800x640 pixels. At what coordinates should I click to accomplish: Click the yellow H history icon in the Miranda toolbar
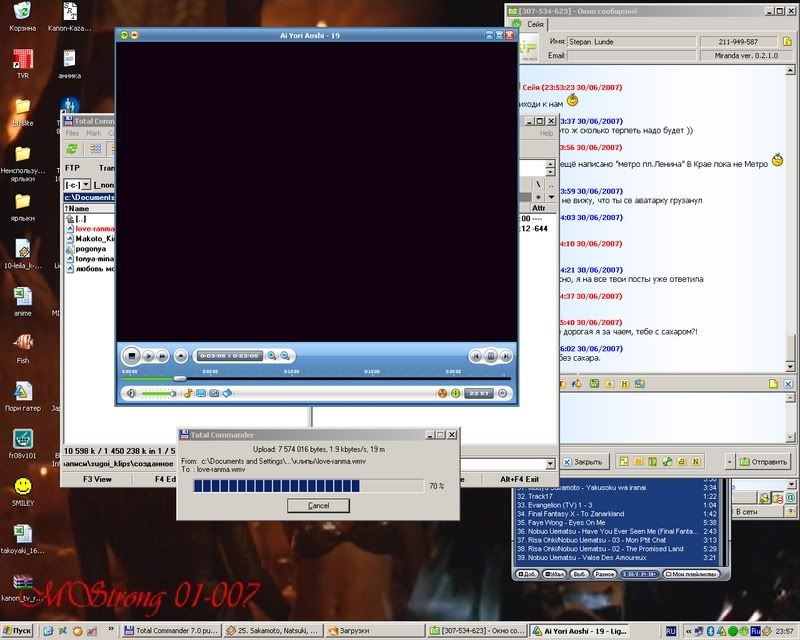tap(624, 384)
